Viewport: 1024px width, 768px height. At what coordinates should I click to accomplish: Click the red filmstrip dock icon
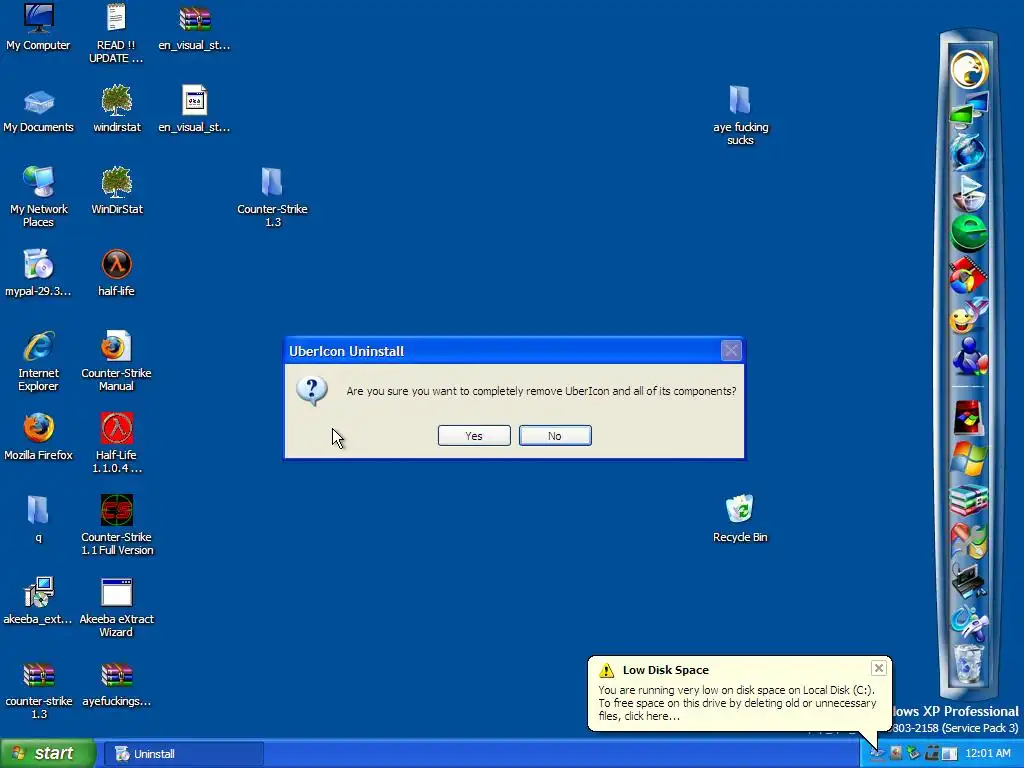coord(968,275)
